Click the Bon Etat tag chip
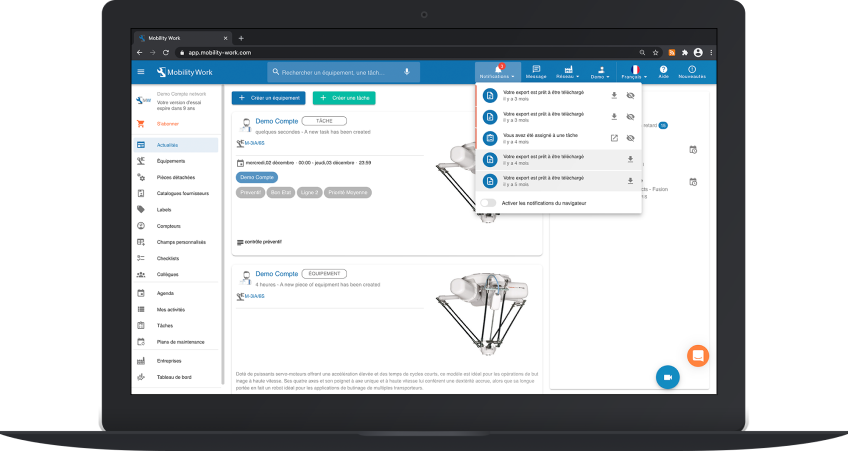 coord(281,193)
